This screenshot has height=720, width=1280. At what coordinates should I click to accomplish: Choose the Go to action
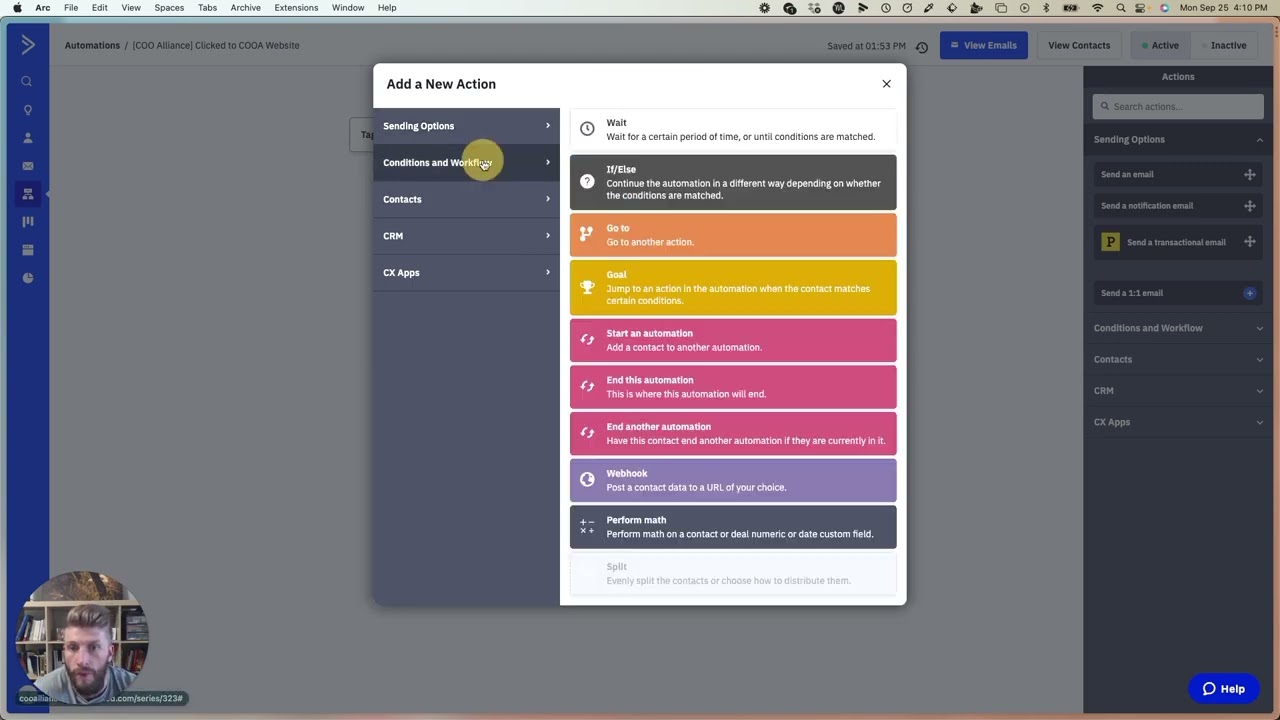[733, 235]
